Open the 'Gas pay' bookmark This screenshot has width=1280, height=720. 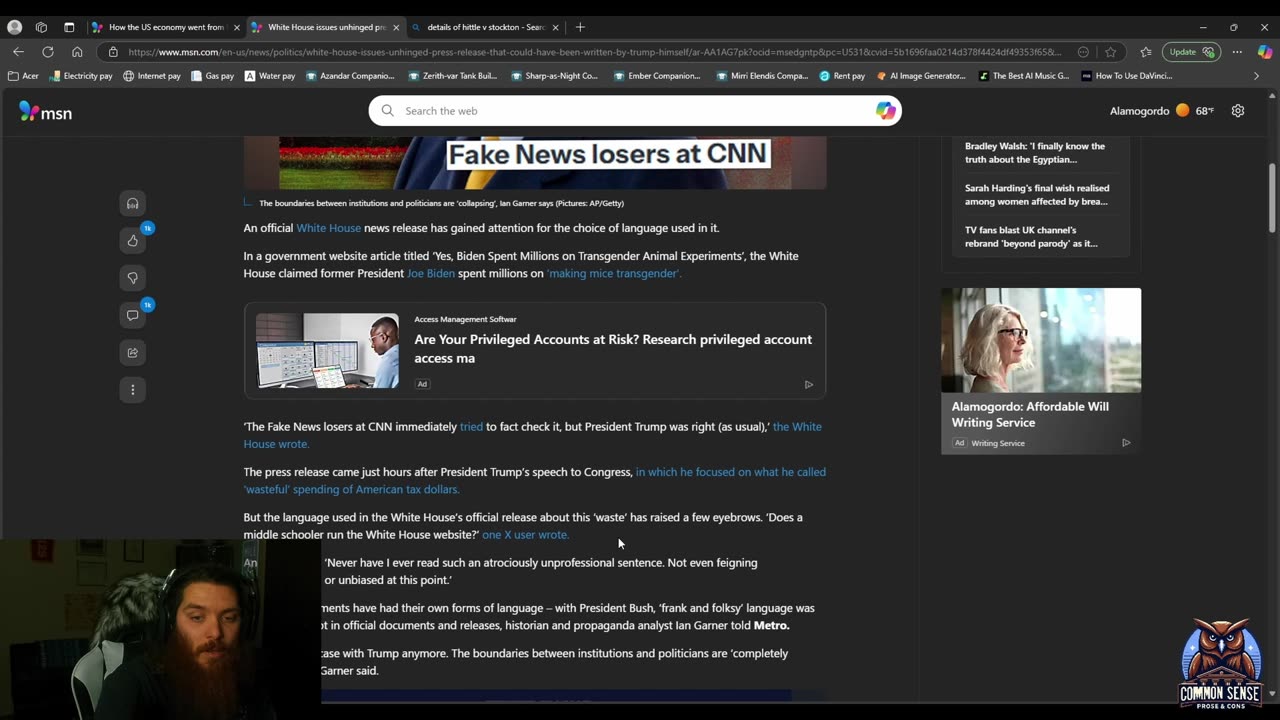click(212, 76)
